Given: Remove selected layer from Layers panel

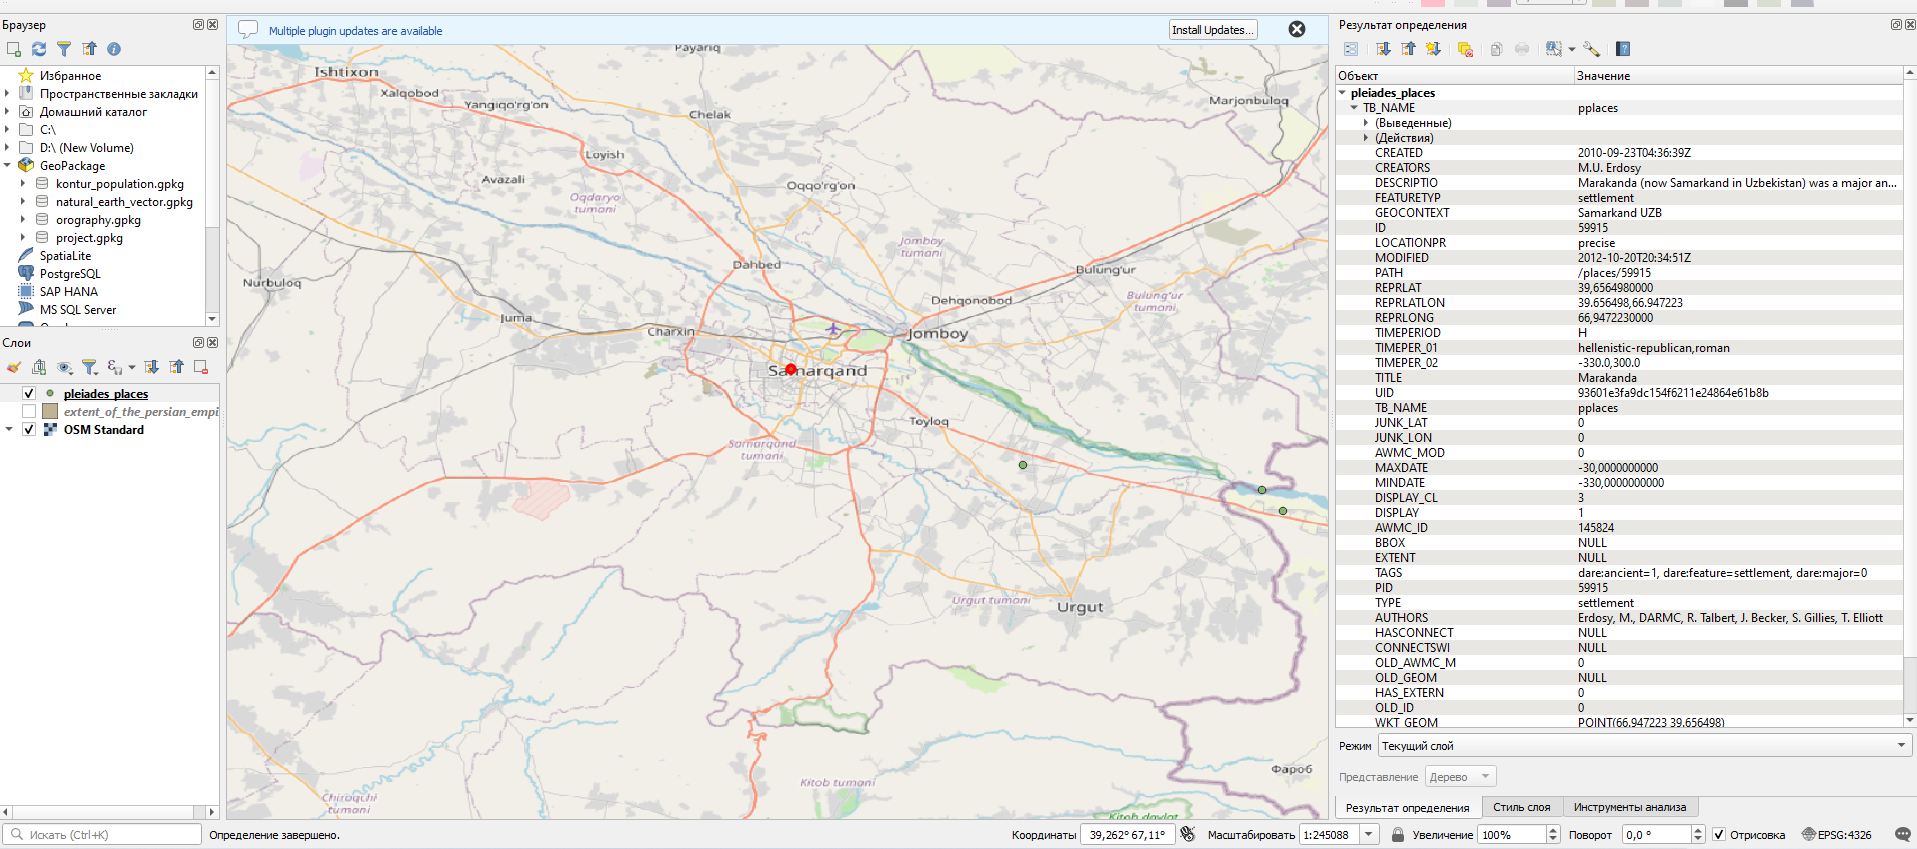Looking at the screenshot, I should (201, 367).
